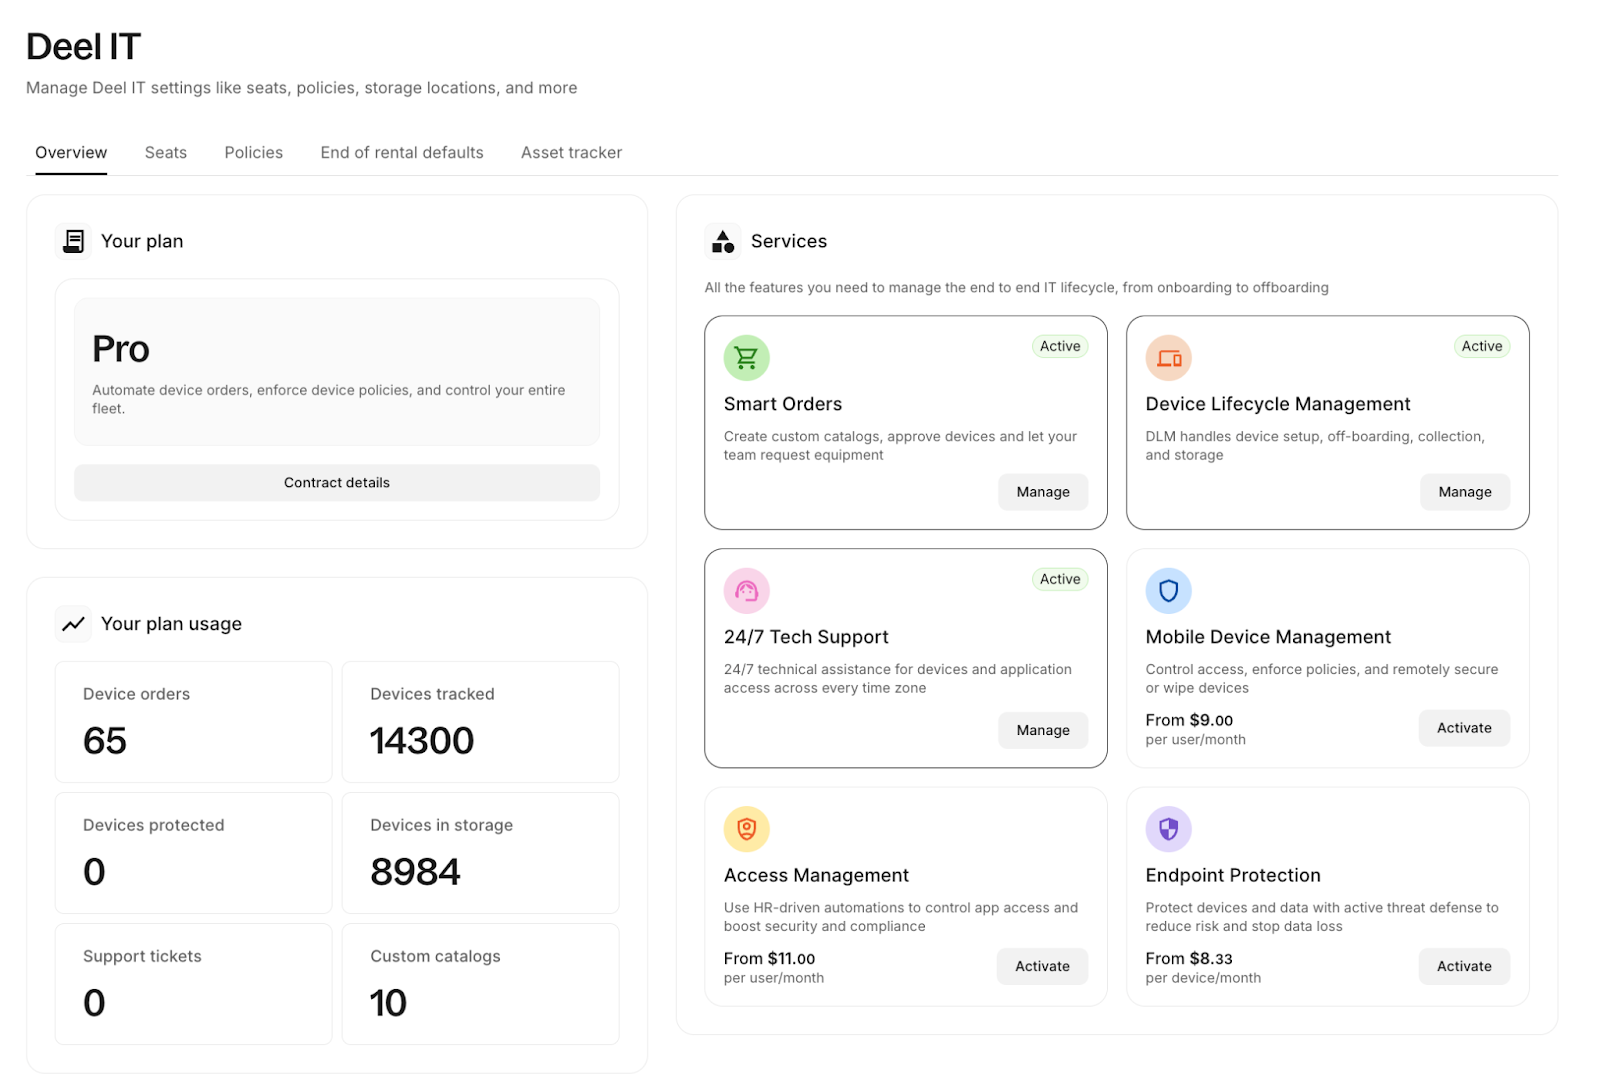Open Contract details for Pro plan
1600x1092 pixels.
point(337,483)
